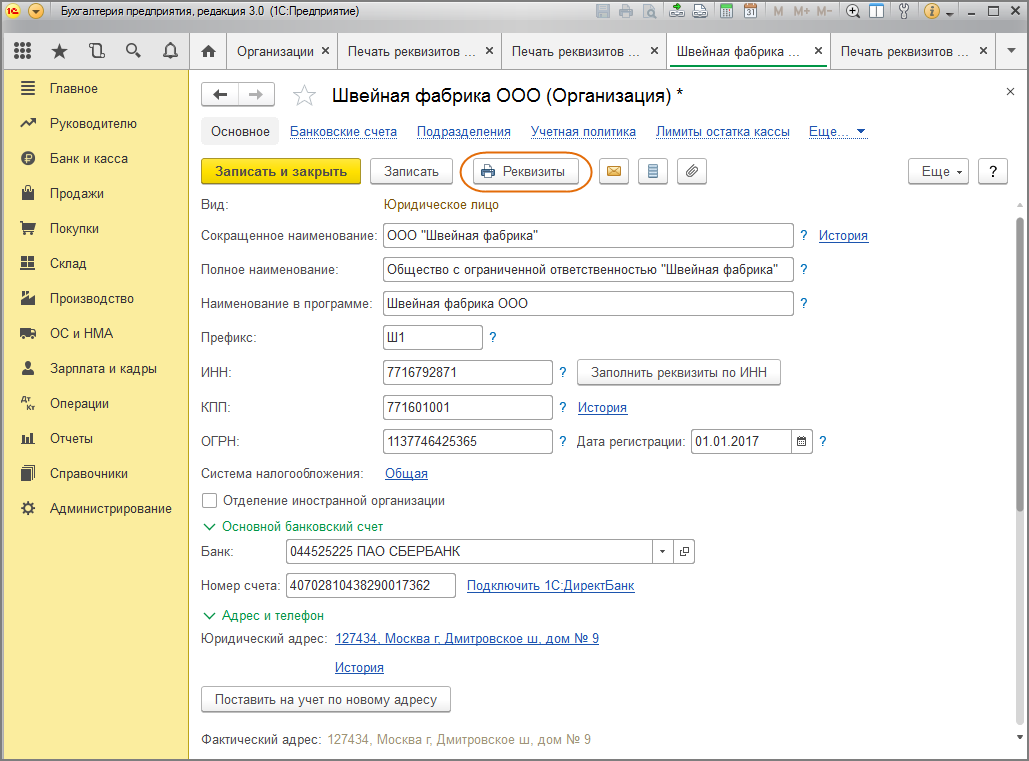This screenshot has width=1029, height=761.
Task: Open Банк и касса sidebar section
Action: coord(89,158)
